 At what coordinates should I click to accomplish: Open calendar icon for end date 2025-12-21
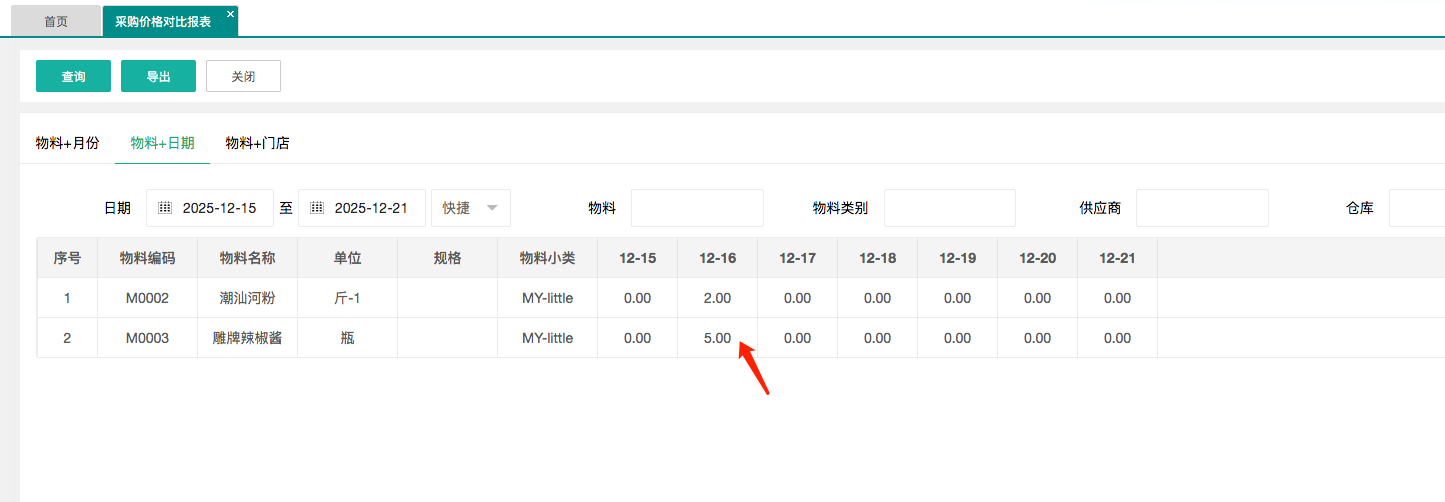(317, 208)
